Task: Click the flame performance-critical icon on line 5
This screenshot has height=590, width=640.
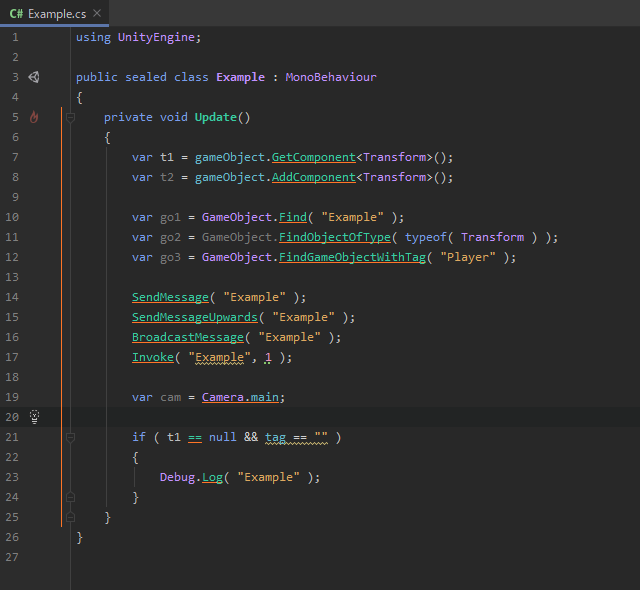Action: [34, 117]
